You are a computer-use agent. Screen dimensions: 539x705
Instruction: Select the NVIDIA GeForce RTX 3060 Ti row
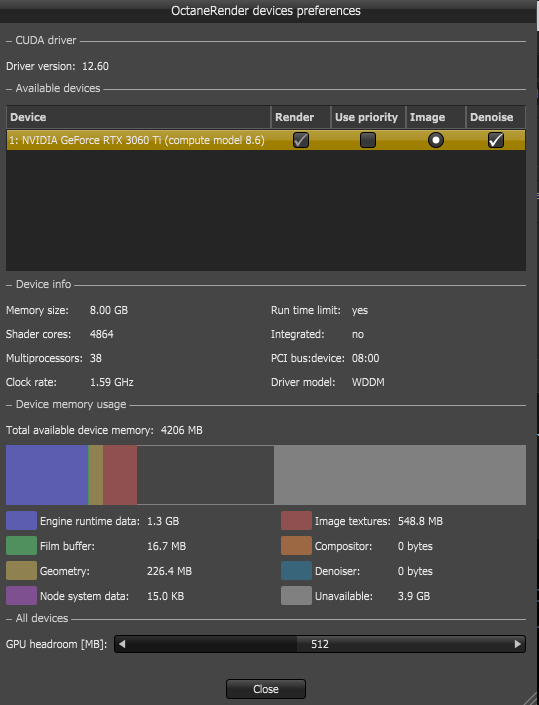[266, 140]
